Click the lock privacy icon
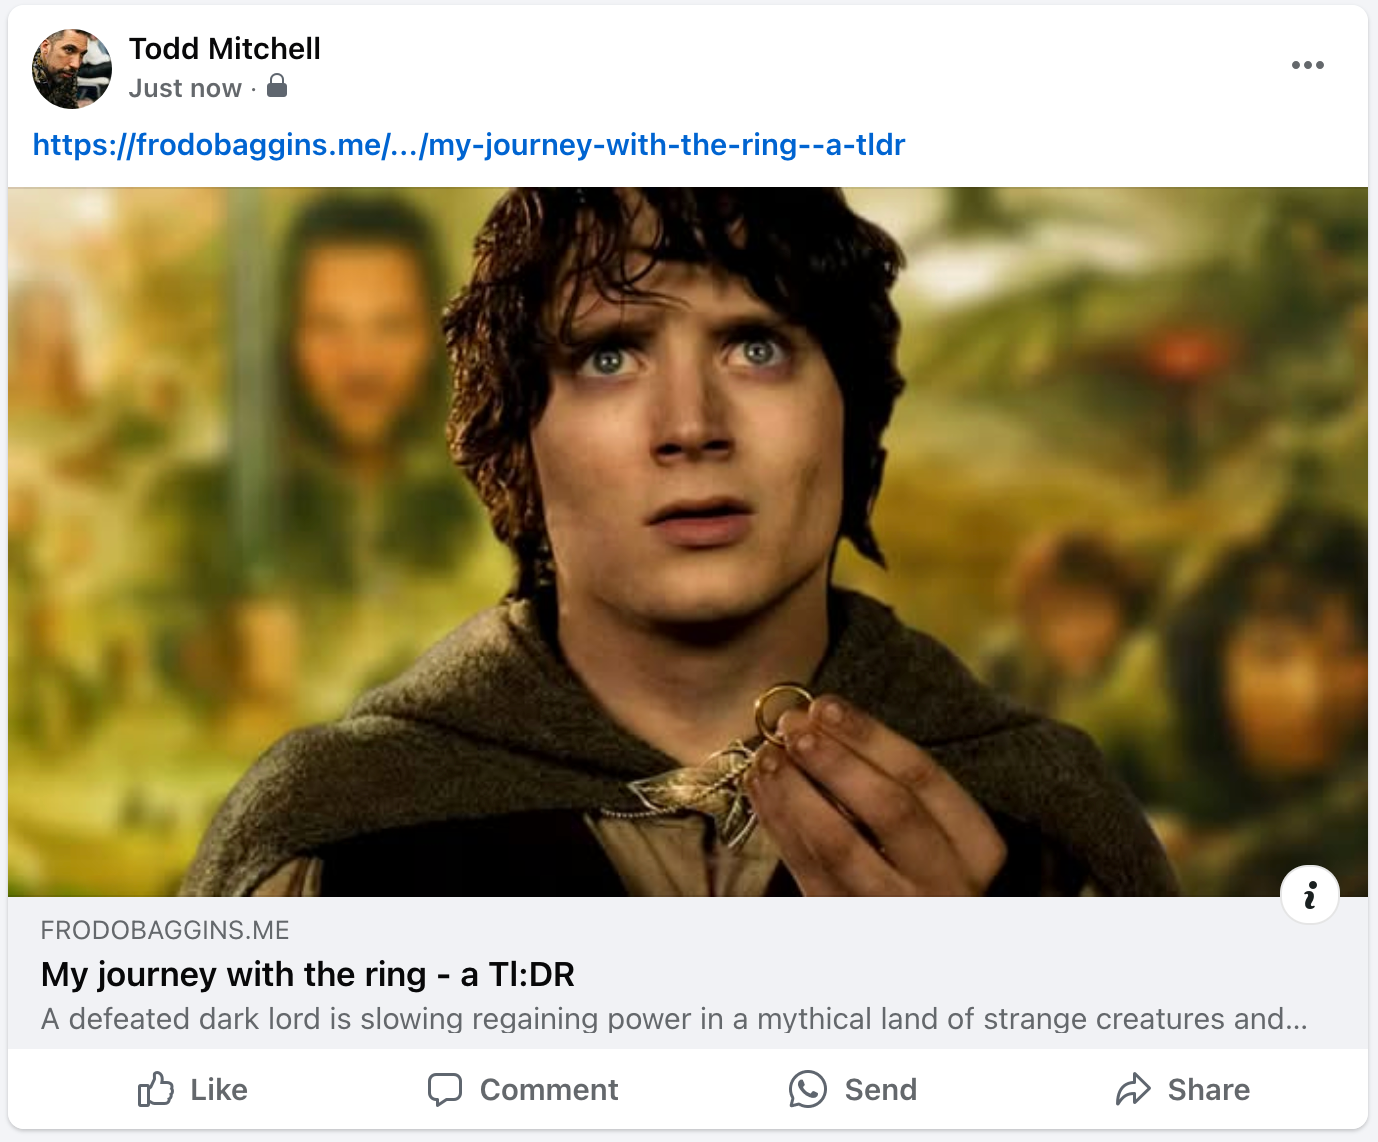This screenshot has width=1378, height=1142. [x=277, y=86]
